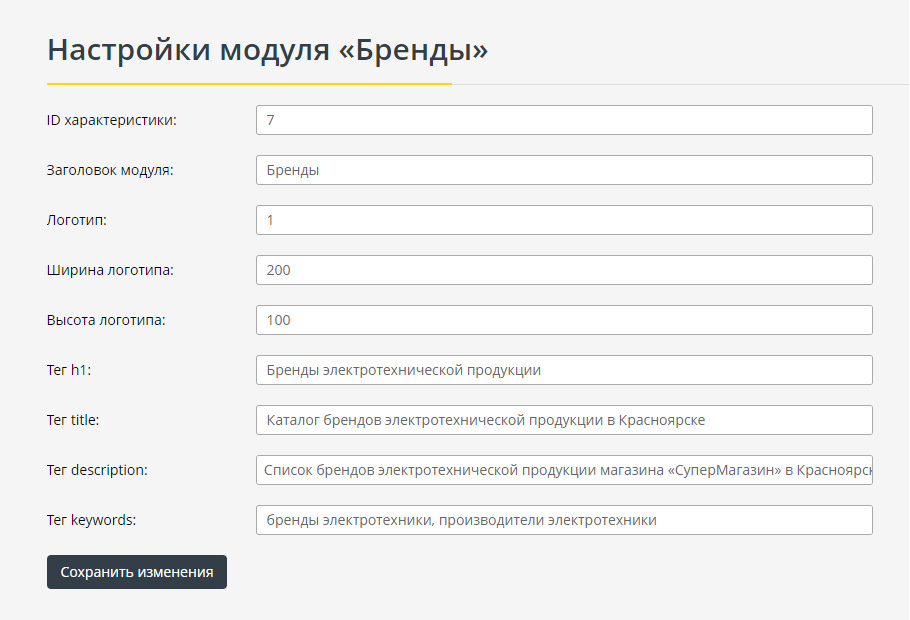Click the label Тег description

[x=97, y=469]
